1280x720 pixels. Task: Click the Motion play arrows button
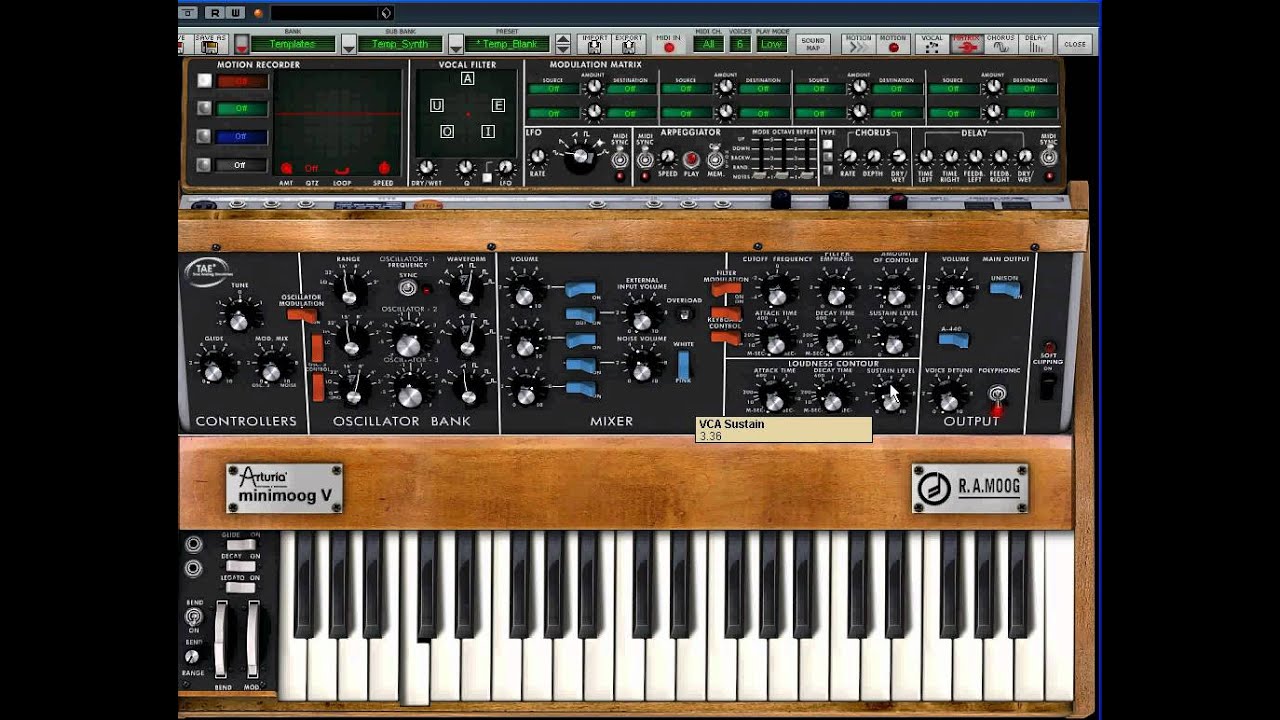point(858,44)
